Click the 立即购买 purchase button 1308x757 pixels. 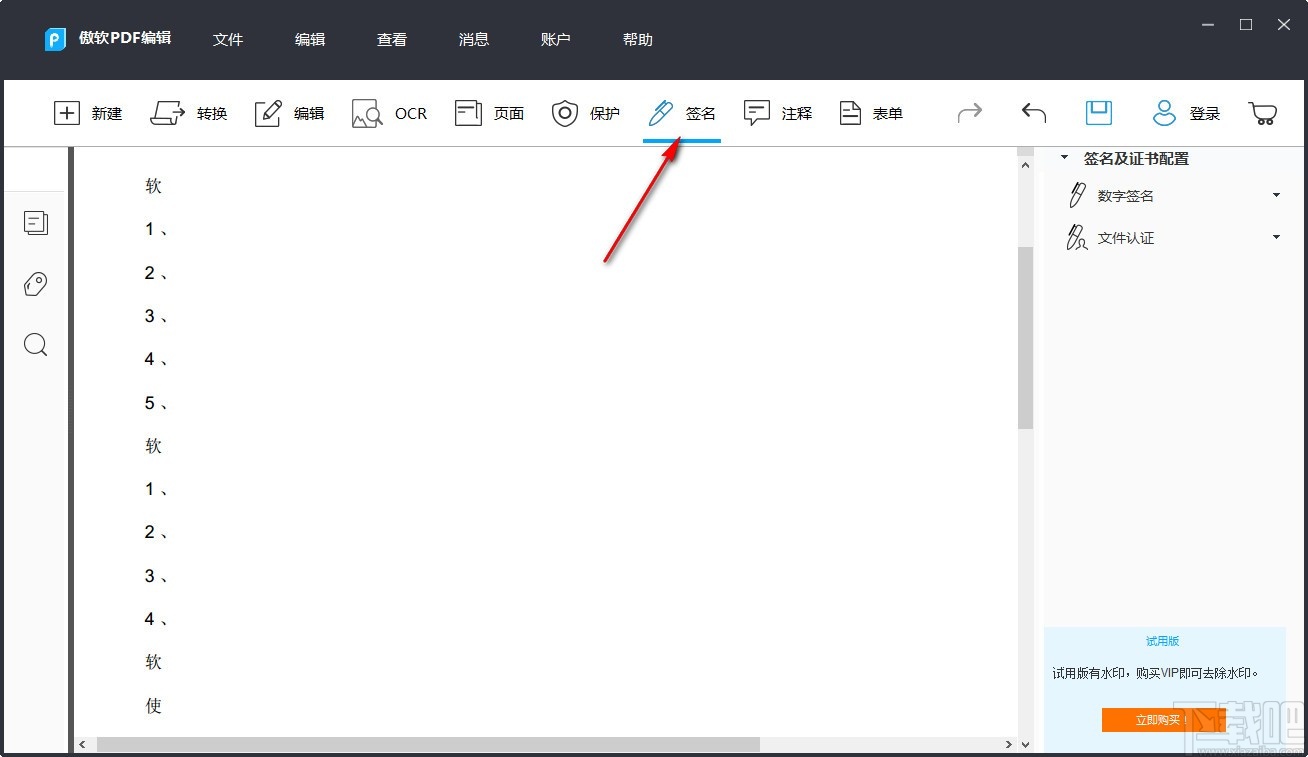click(1163, 719)
